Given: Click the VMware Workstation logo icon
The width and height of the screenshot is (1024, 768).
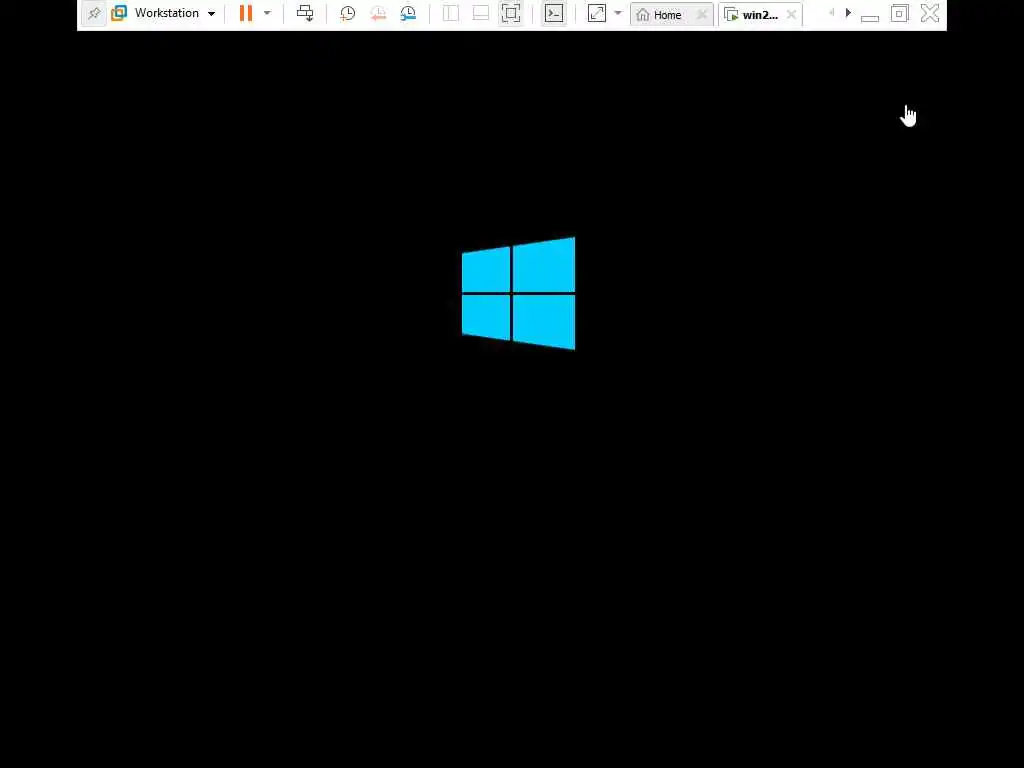Looking at the screenshot, I should 119,13.
